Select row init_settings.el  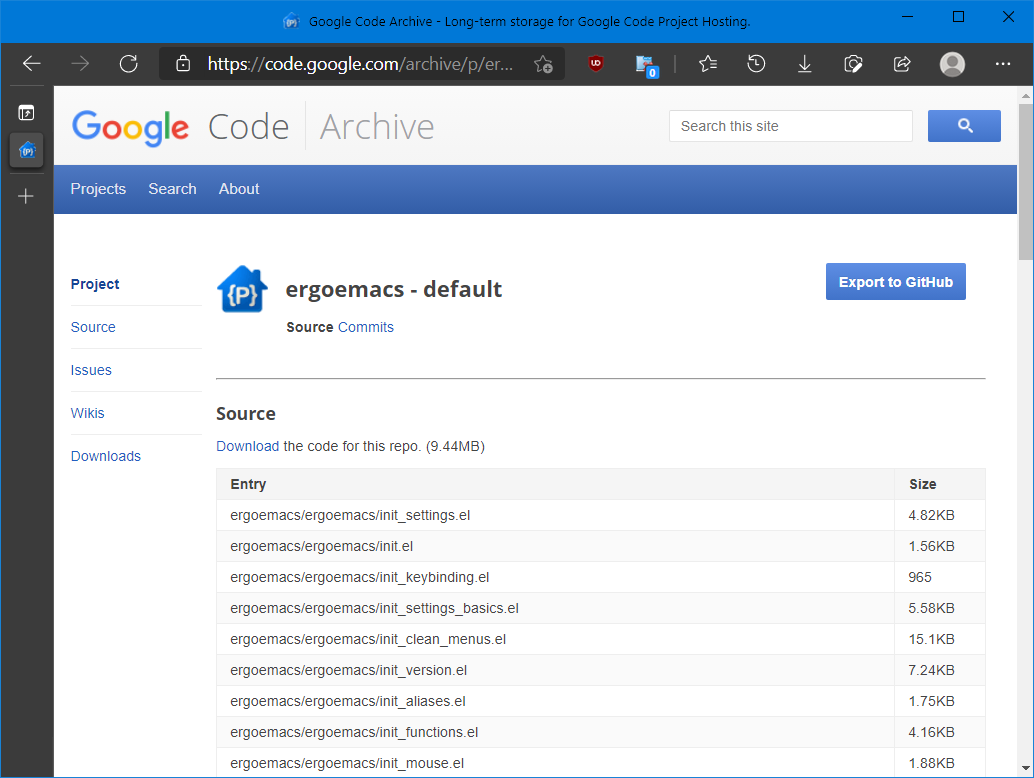click(x=601, y=515)
